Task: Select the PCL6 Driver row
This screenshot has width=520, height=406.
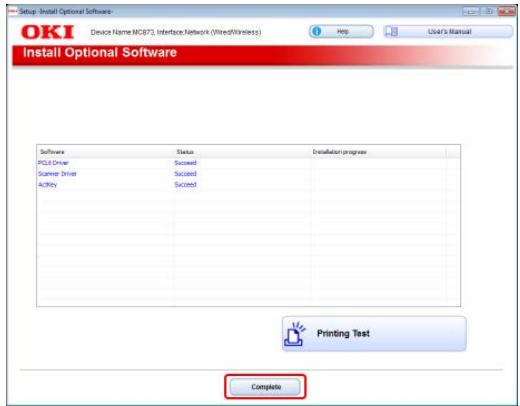Action: click(x=248, y=163)
